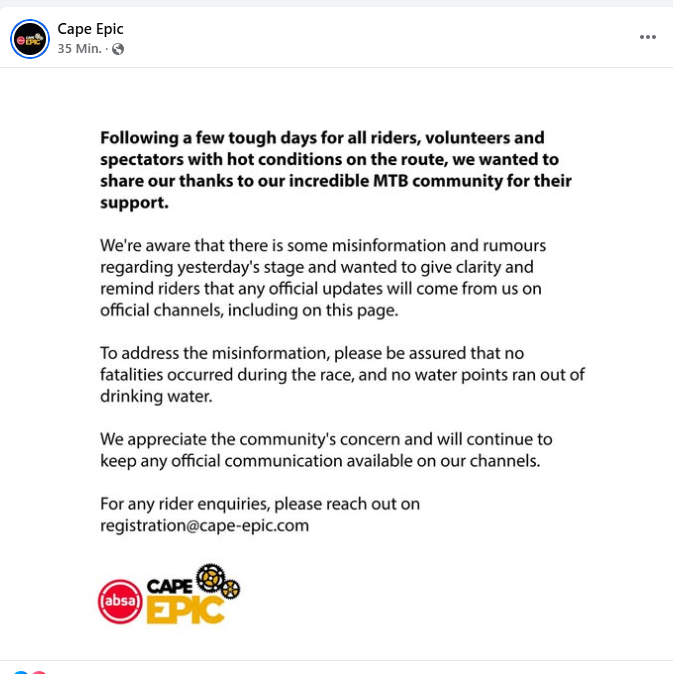673x674 pixels.
Task: Click the public audience globe icon
Action: [118, 48]
